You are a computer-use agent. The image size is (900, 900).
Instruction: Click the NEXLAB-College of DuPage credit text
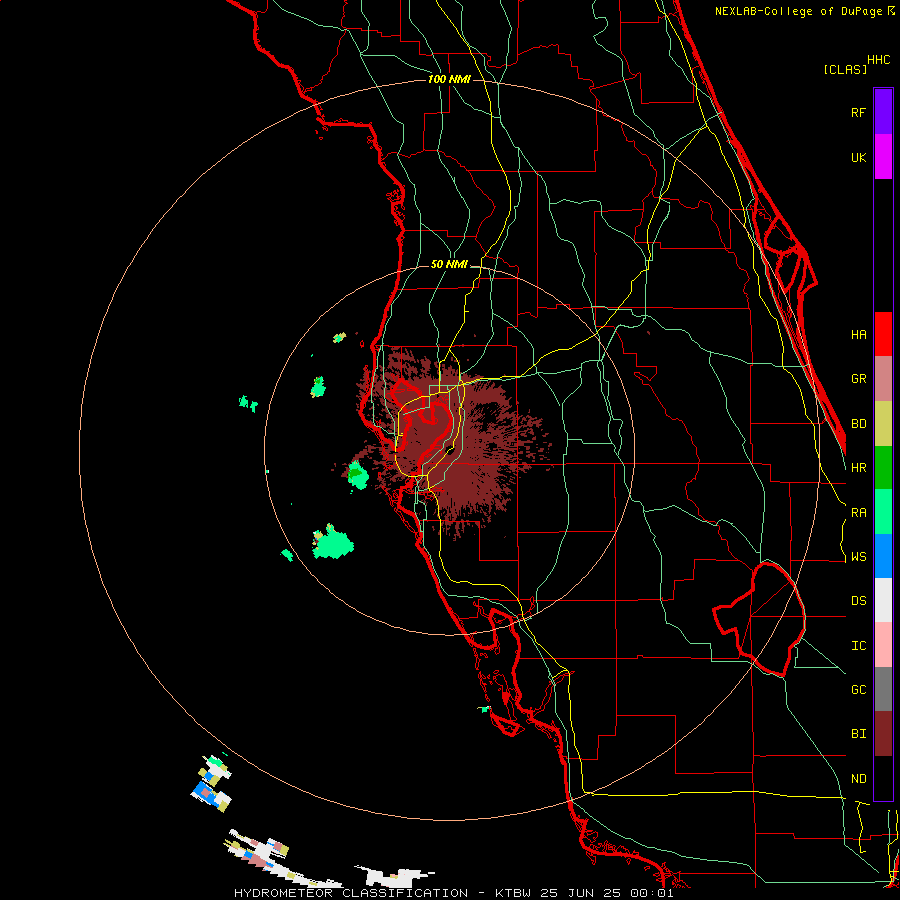(x=804, y=11)
